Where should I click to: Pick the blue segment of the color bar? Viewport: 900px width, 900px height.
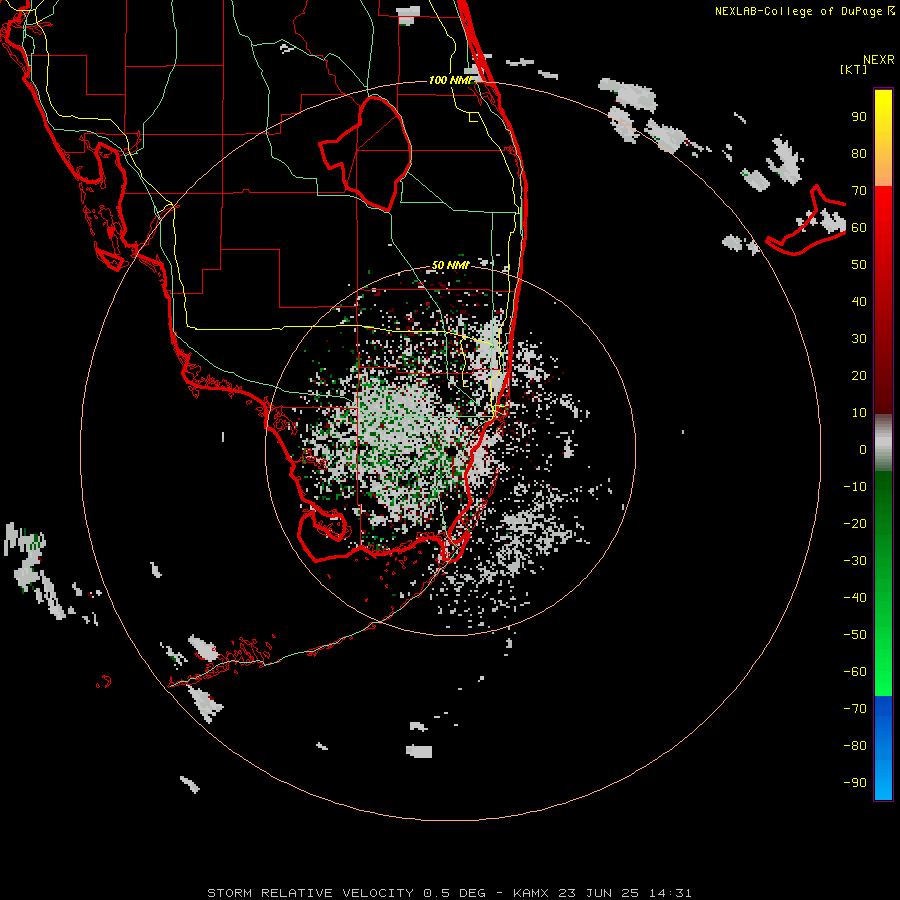(883, 747)
